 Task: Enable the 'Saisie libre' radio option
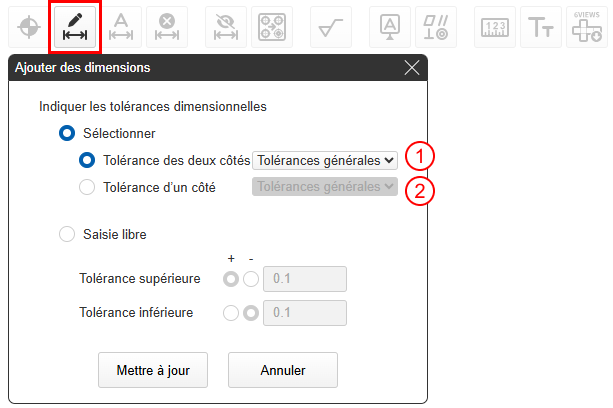[67, 234]
